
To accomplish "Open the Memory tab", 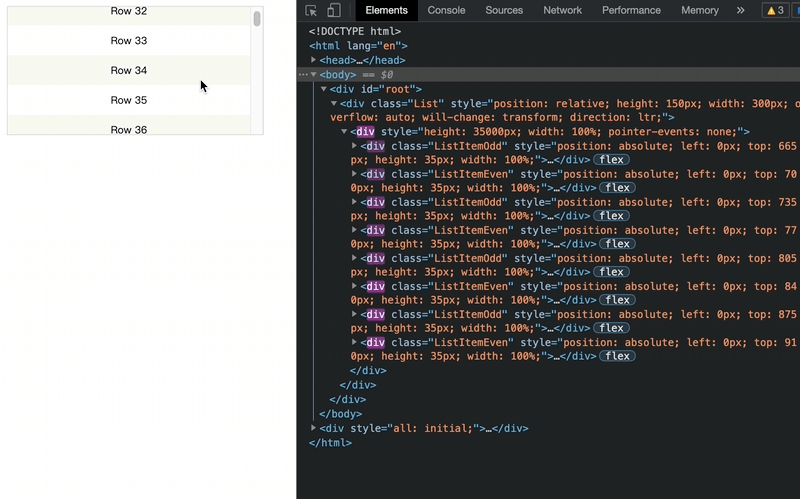I will pyautogui.click(x=699, y=10).
